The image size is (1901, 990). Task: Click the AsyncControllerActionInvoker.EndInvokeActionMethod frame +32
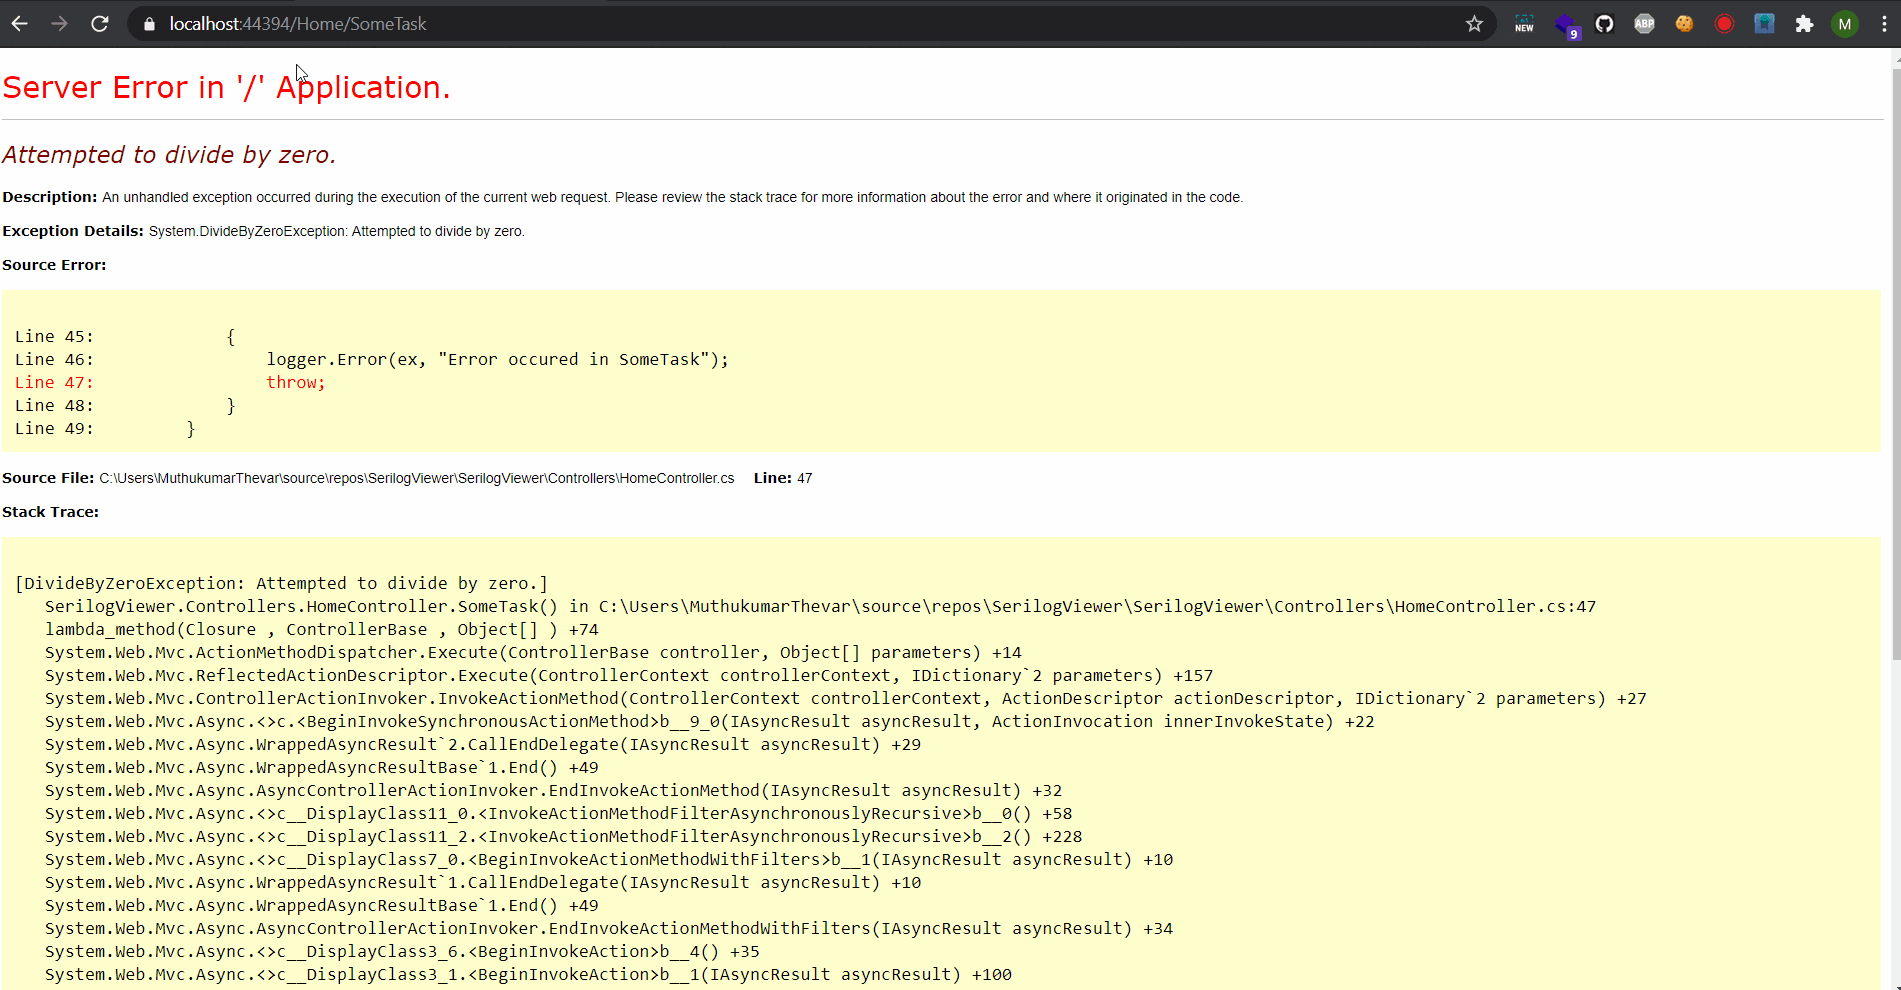(x=553, y=790)
